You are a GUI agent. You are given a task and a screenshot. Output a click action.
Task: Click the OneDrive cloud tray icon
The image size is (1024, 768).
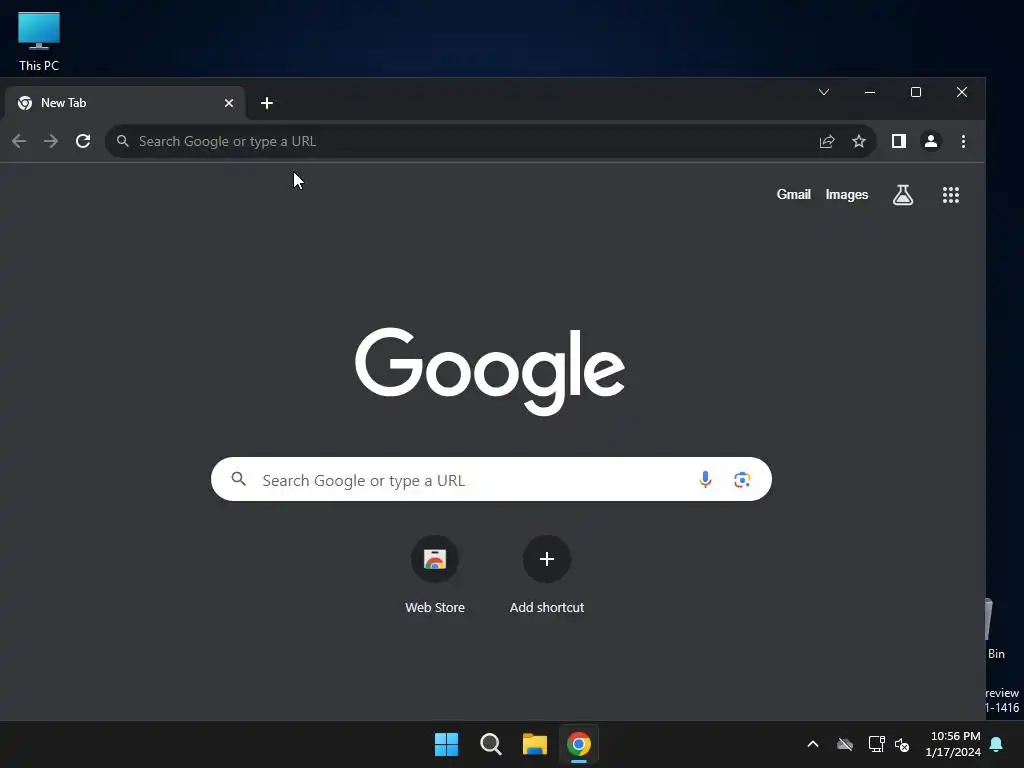(845, 744)
